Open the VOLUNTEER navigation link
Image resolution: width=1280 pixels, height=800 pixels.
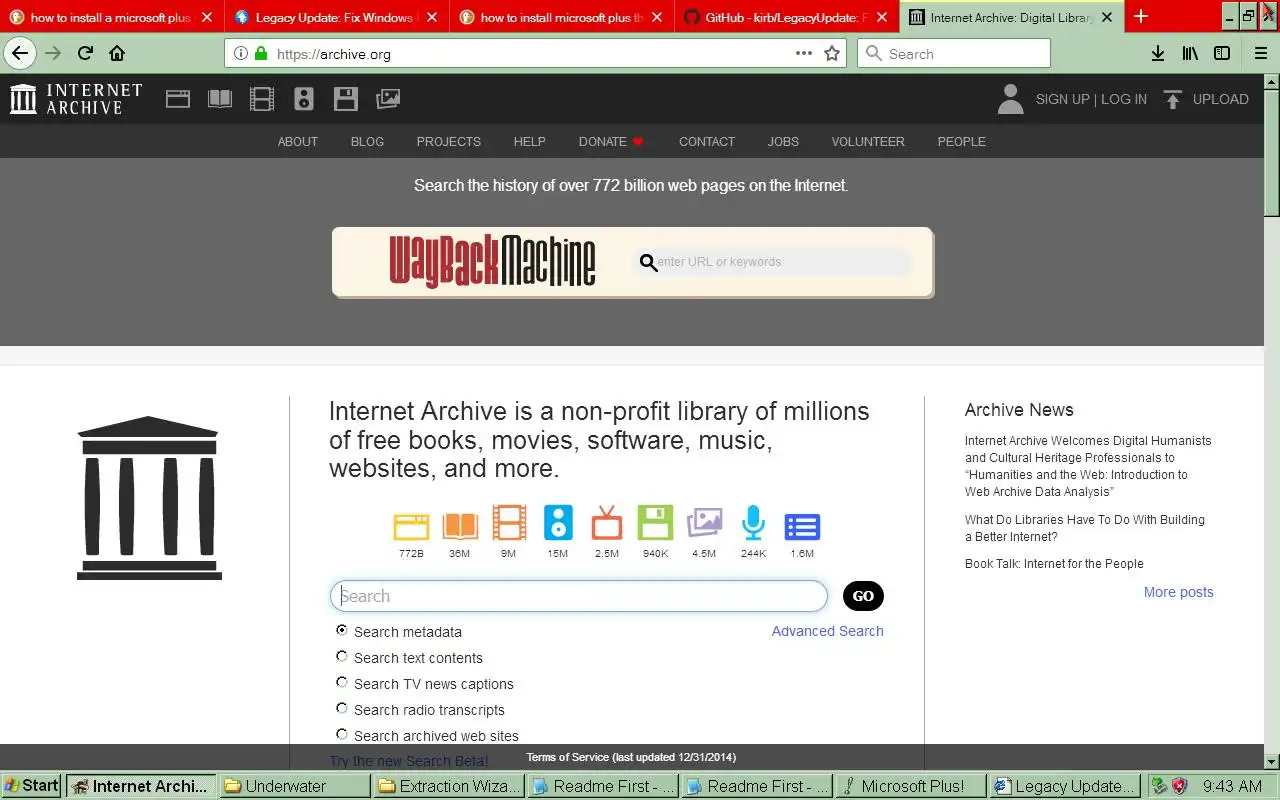(x=868, y=141)
